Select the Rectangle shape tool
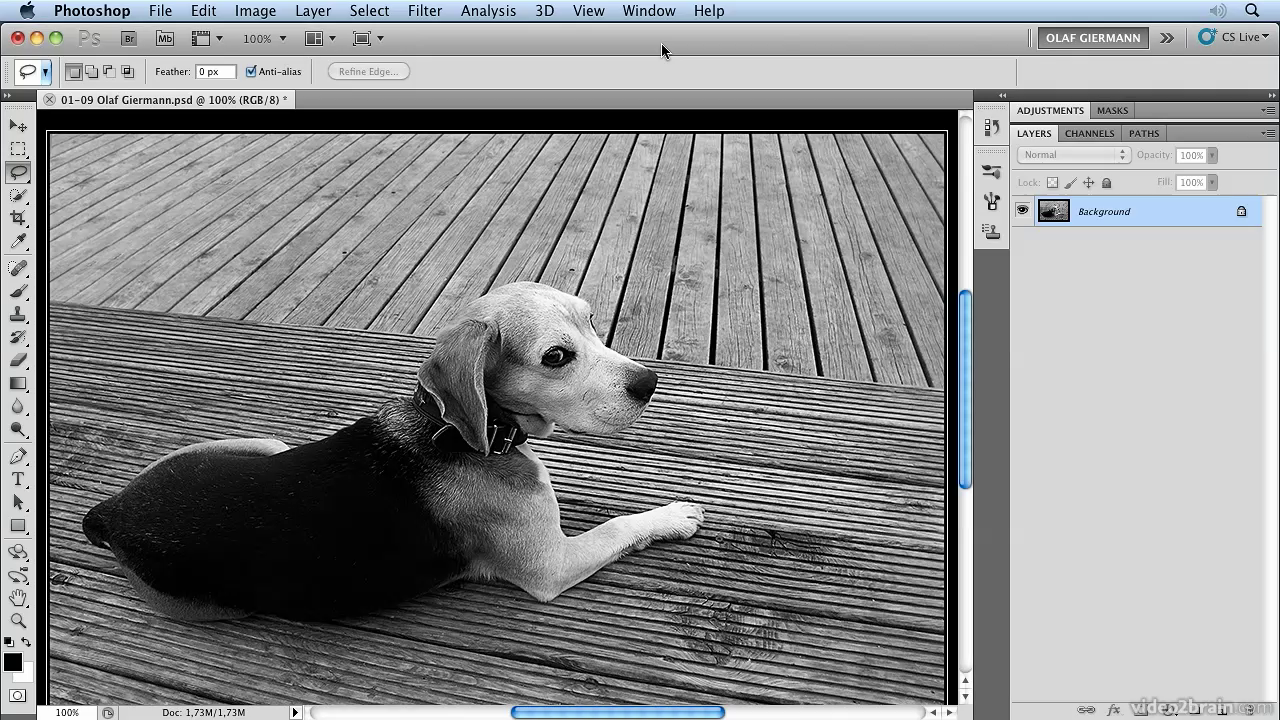Image resolution: width=1280 pixels, height=720 pixels. (18, 525)
